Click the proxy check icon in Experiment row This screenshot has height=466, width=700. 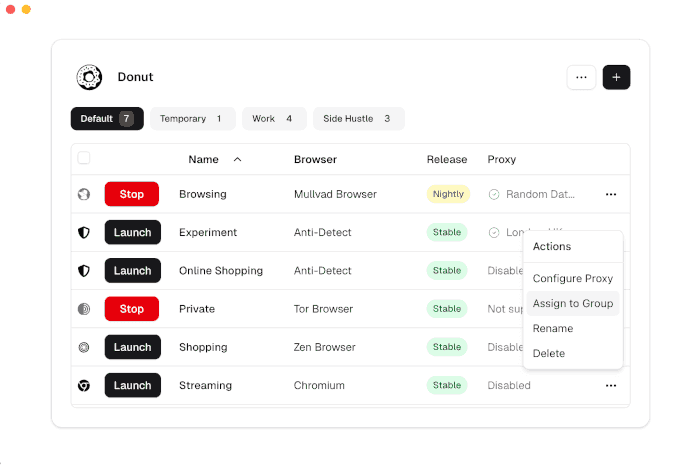[494, 233]
